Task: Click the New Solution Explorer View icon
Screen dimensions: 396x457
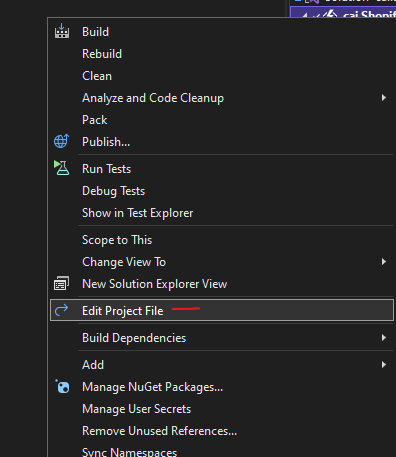Action: (61, 283)
